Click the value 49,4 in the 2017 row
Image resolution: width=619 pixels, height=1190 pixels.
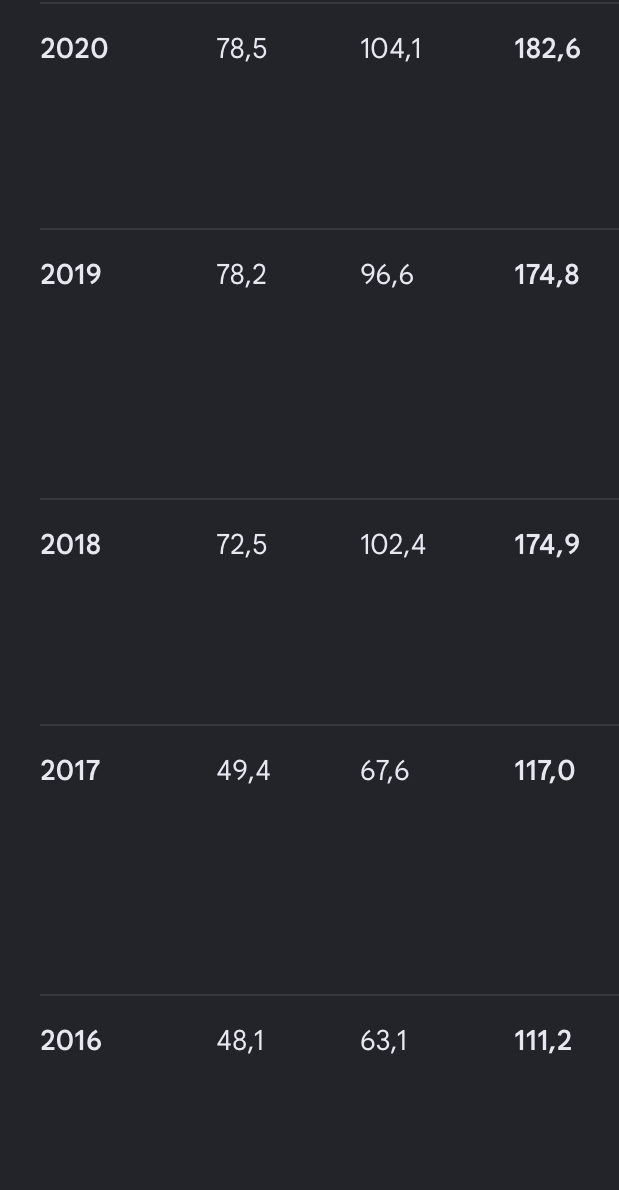(x=243, y=771)
